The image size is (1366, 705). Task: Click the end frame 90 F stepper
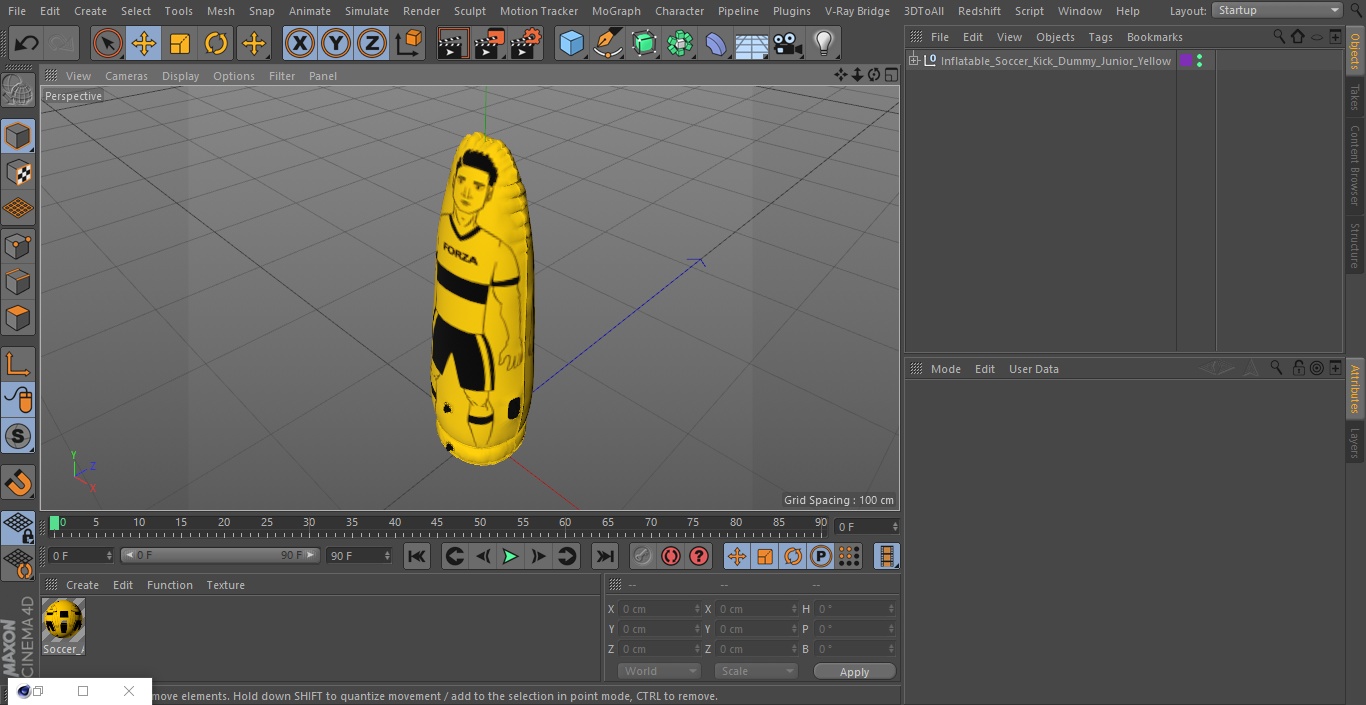387,556
